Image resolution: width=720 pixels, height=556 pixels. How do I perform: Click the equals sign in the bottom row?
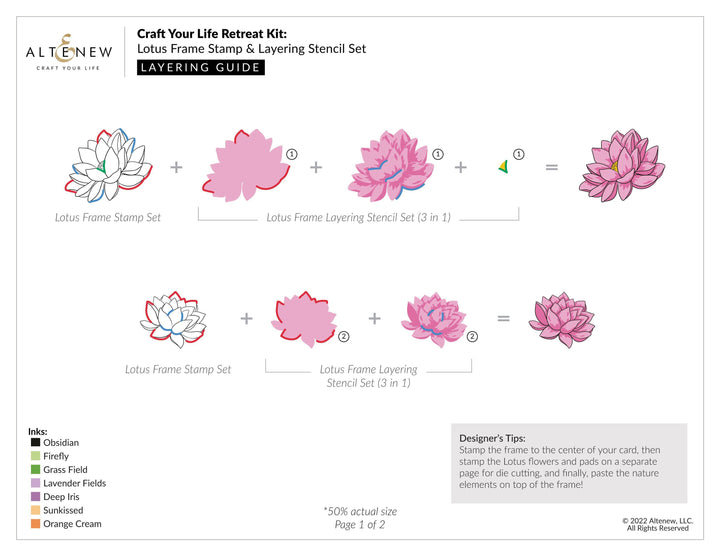503,319
